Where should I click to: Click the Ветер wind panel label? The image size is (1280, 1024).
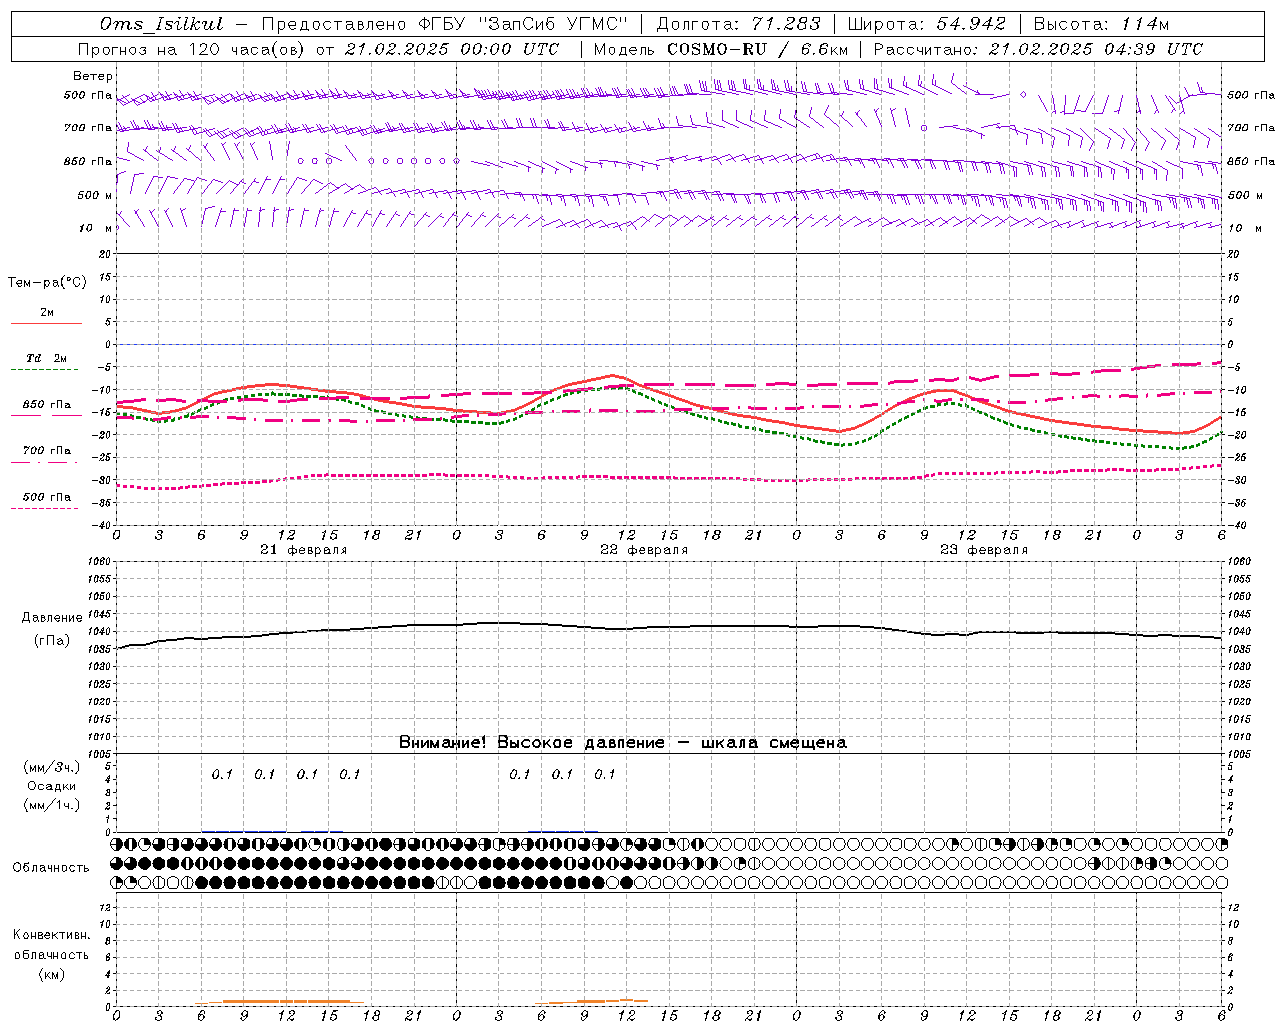tap(93, 76)
